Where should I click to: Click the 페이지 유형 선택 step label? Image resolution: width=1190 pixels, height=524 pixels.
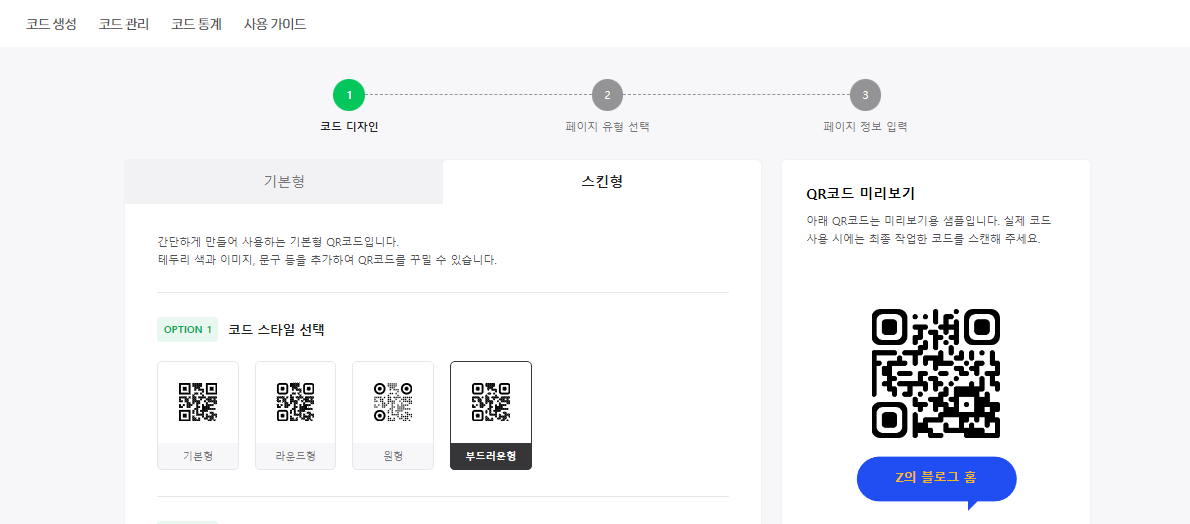tap(607, 127)
